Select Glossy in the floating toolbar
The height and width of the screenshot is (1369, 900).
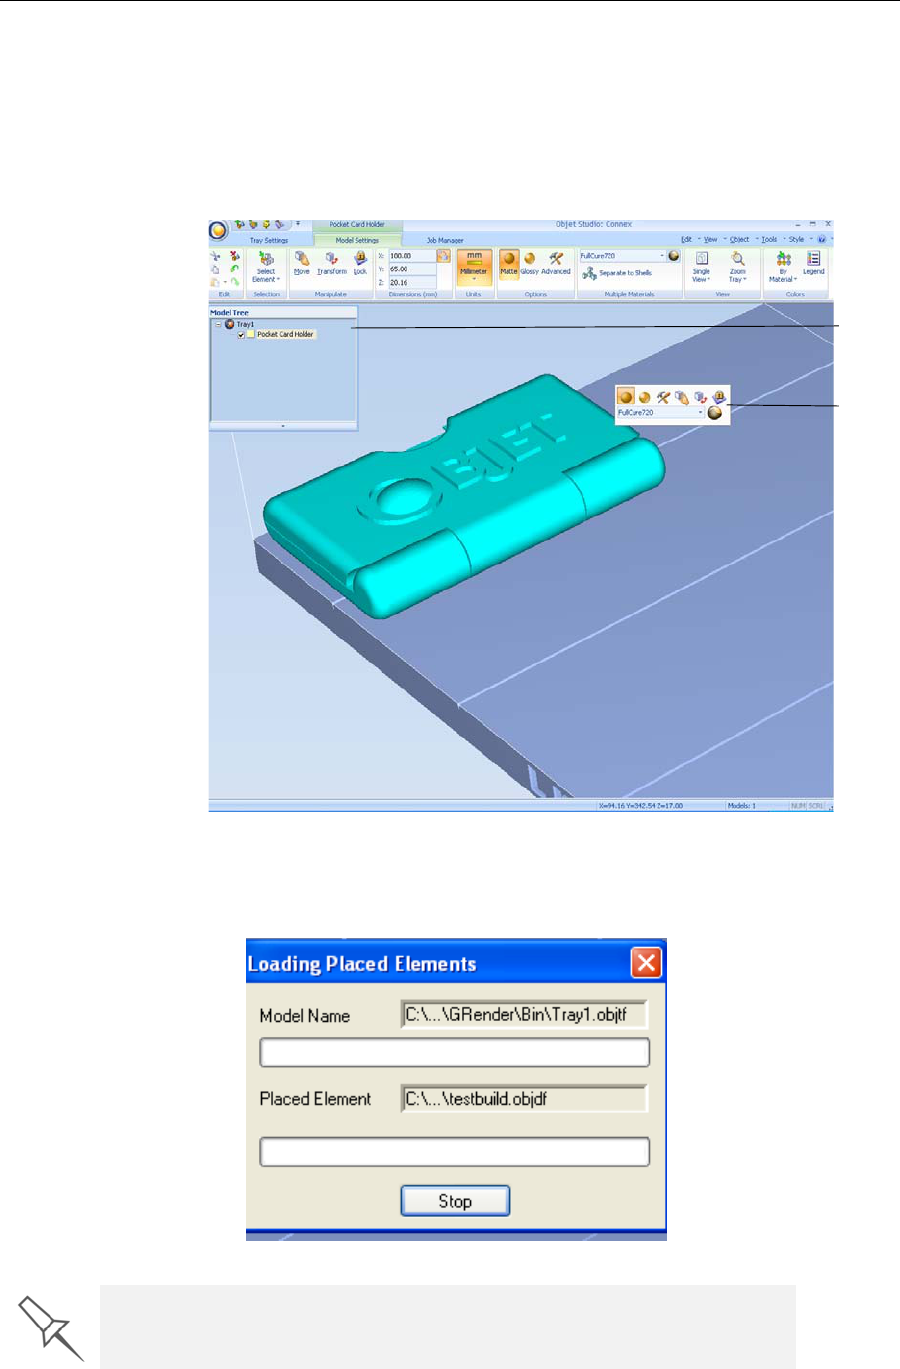pos(645,397)
